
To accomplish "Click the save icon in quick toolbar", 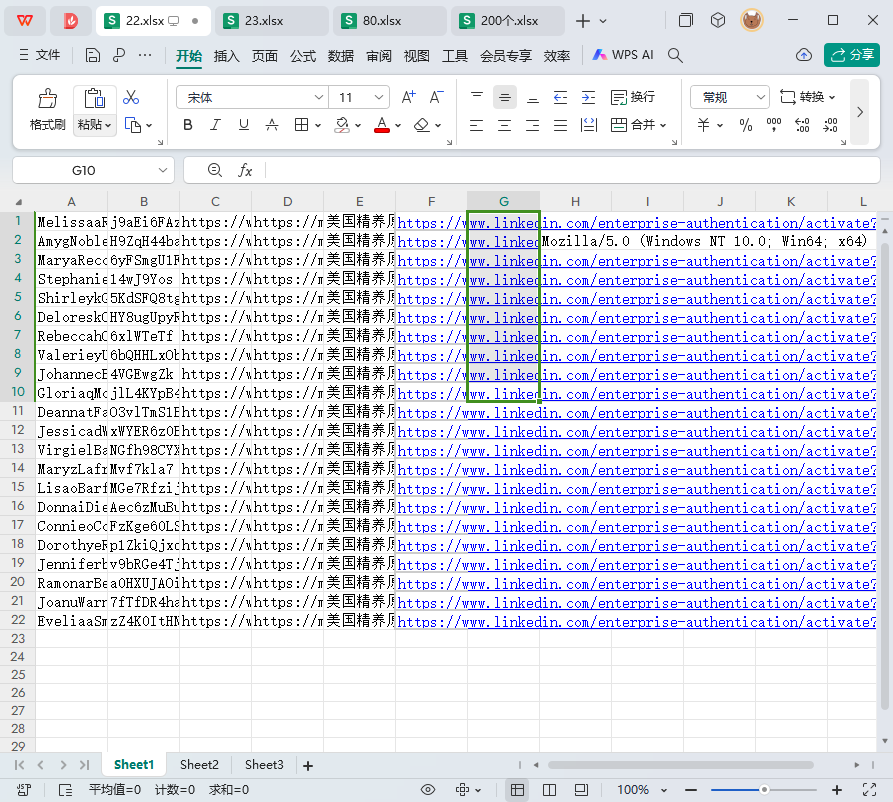I will [x=93, y=55].
